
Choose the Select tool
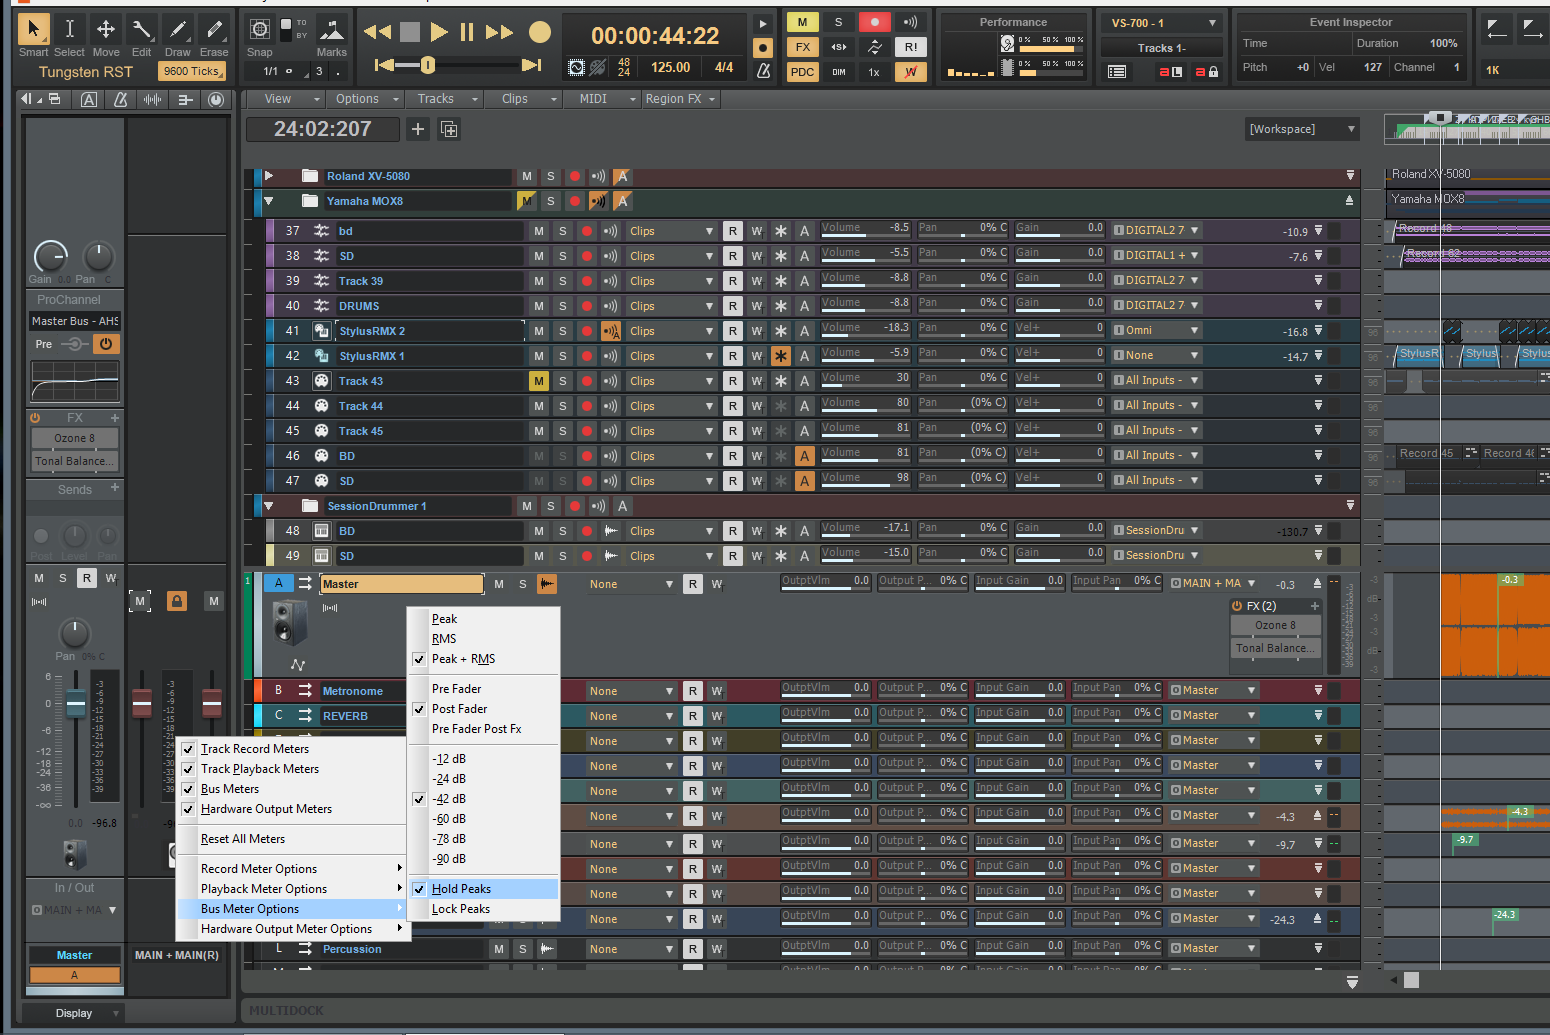(x=69, y=29)
